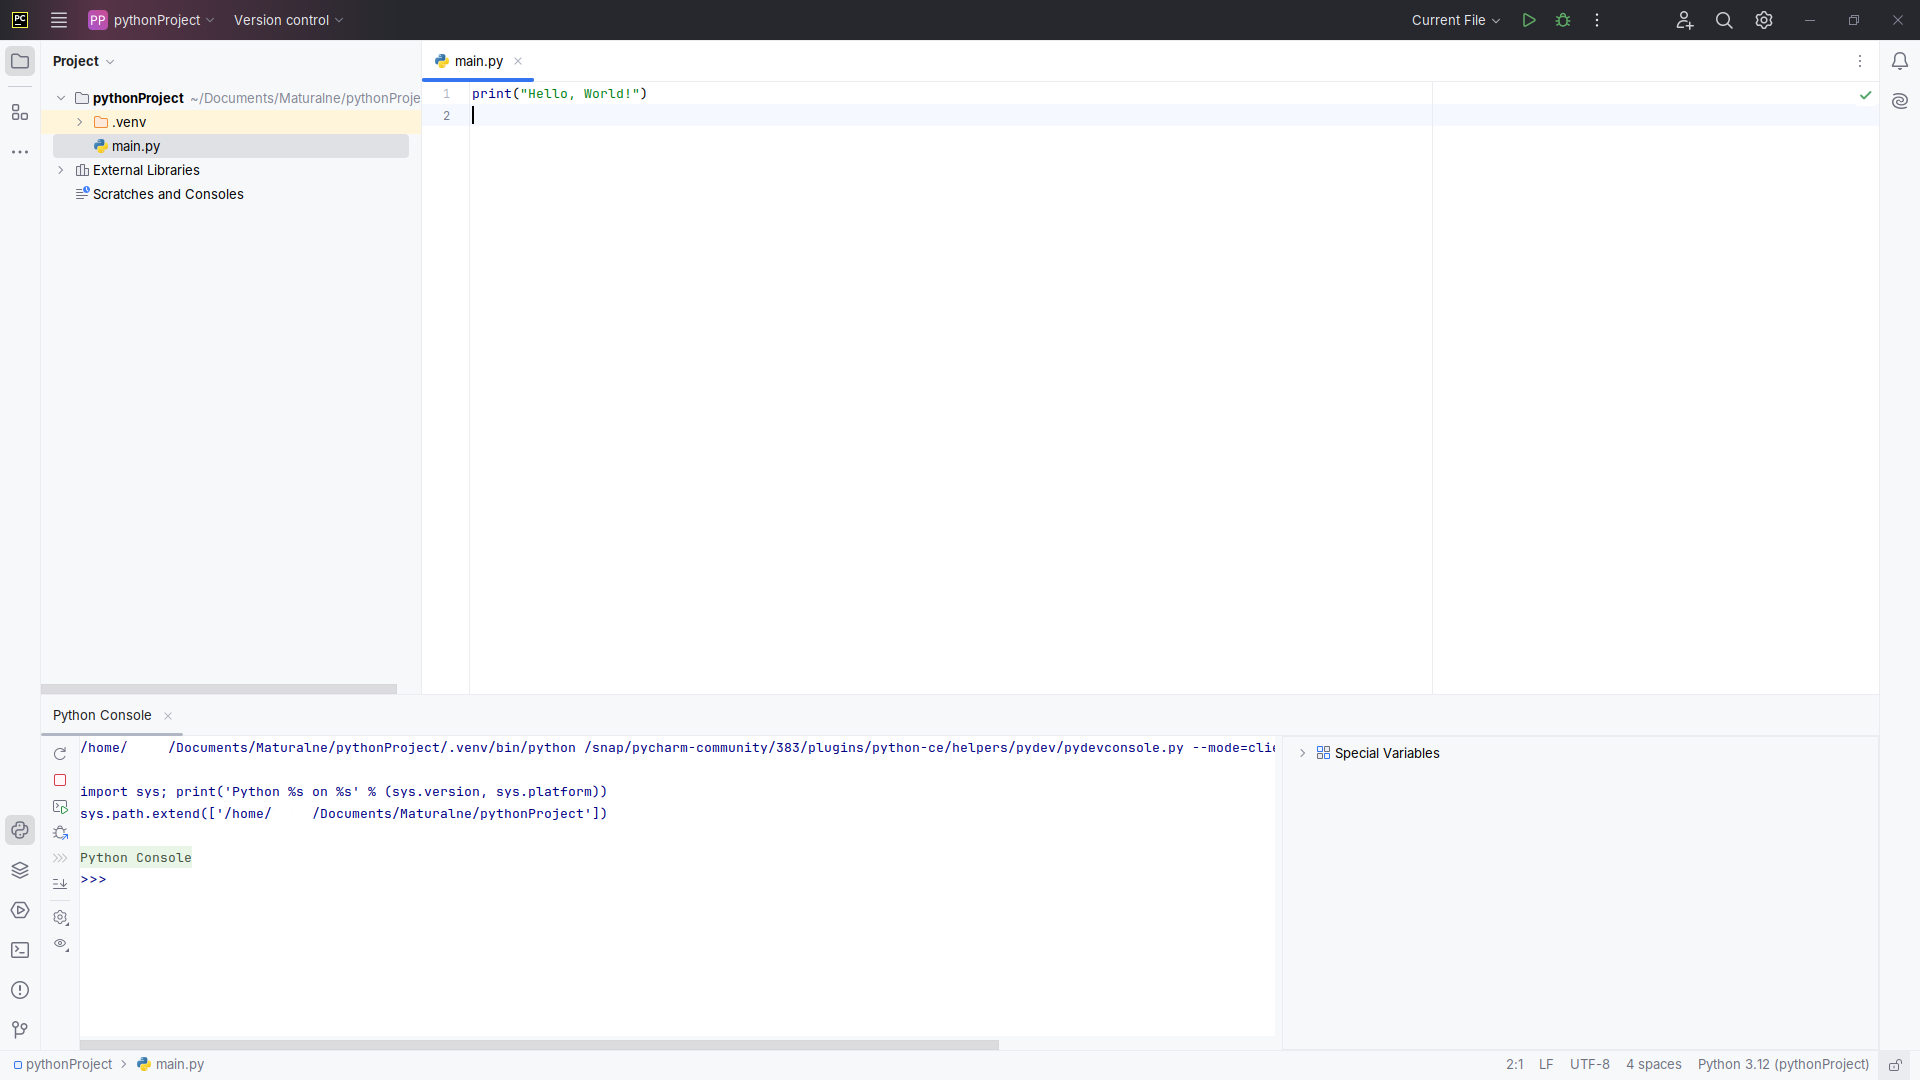This screenshot has height=1080, width=1920.
Task: Click PyCharm logo icon
Action: [20, 20]
